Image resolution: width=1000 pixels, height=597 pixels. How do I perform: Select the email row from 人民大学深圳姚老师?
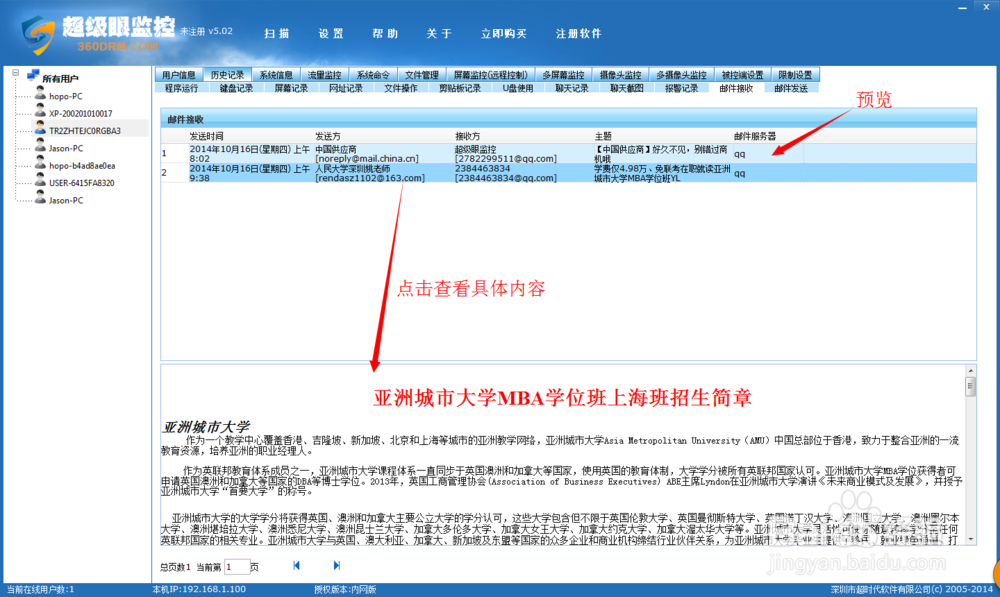pyautogui.click(x=568, y=173)
